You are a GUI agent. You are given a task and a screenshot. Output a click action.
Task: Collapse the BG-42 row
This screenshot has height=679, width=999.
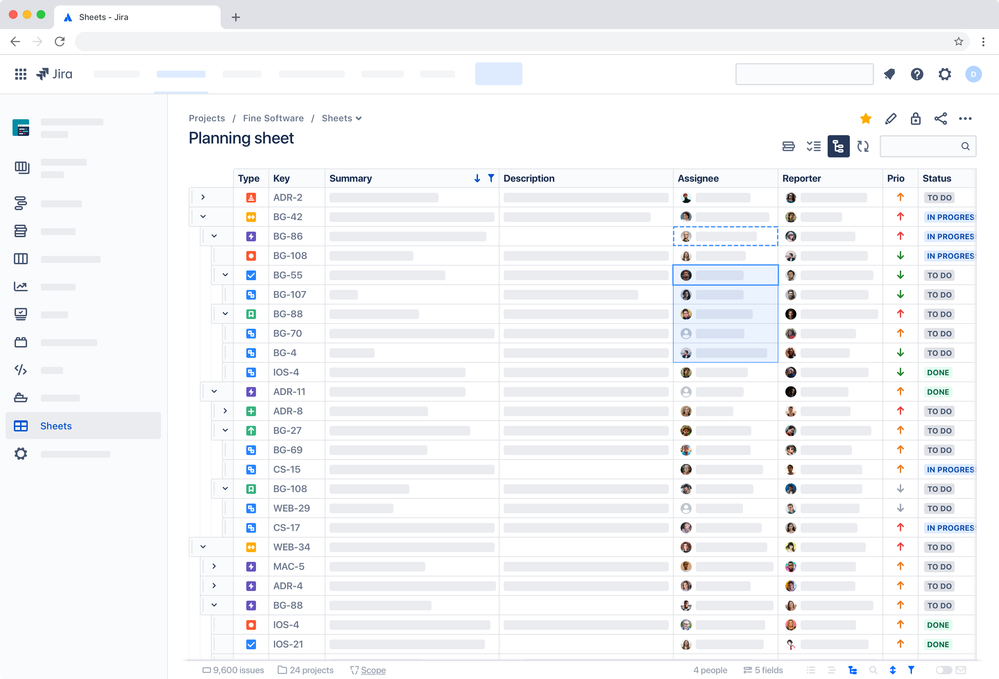click(203, 217)
